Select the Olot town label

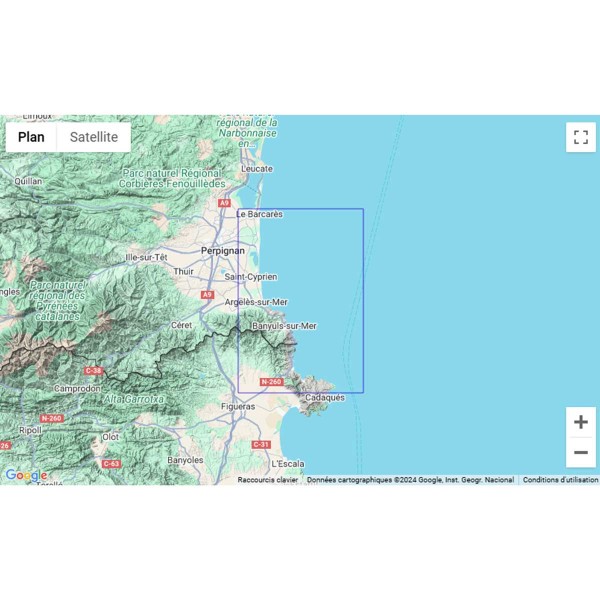110,437
